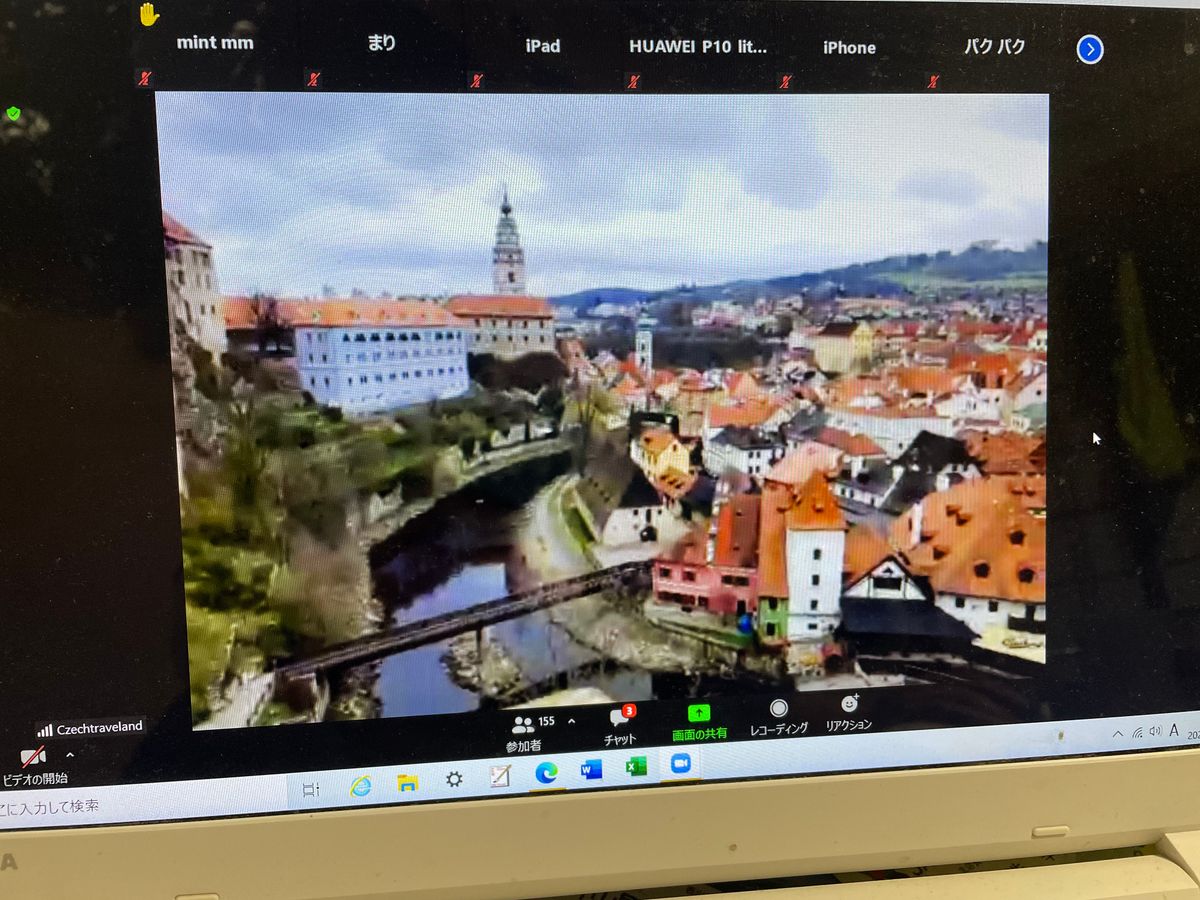The height and width of the screenshot is (900, 1200).
Task: Open Excel from the taskbar
Action: pyautogui.click(x=636, y=766)
